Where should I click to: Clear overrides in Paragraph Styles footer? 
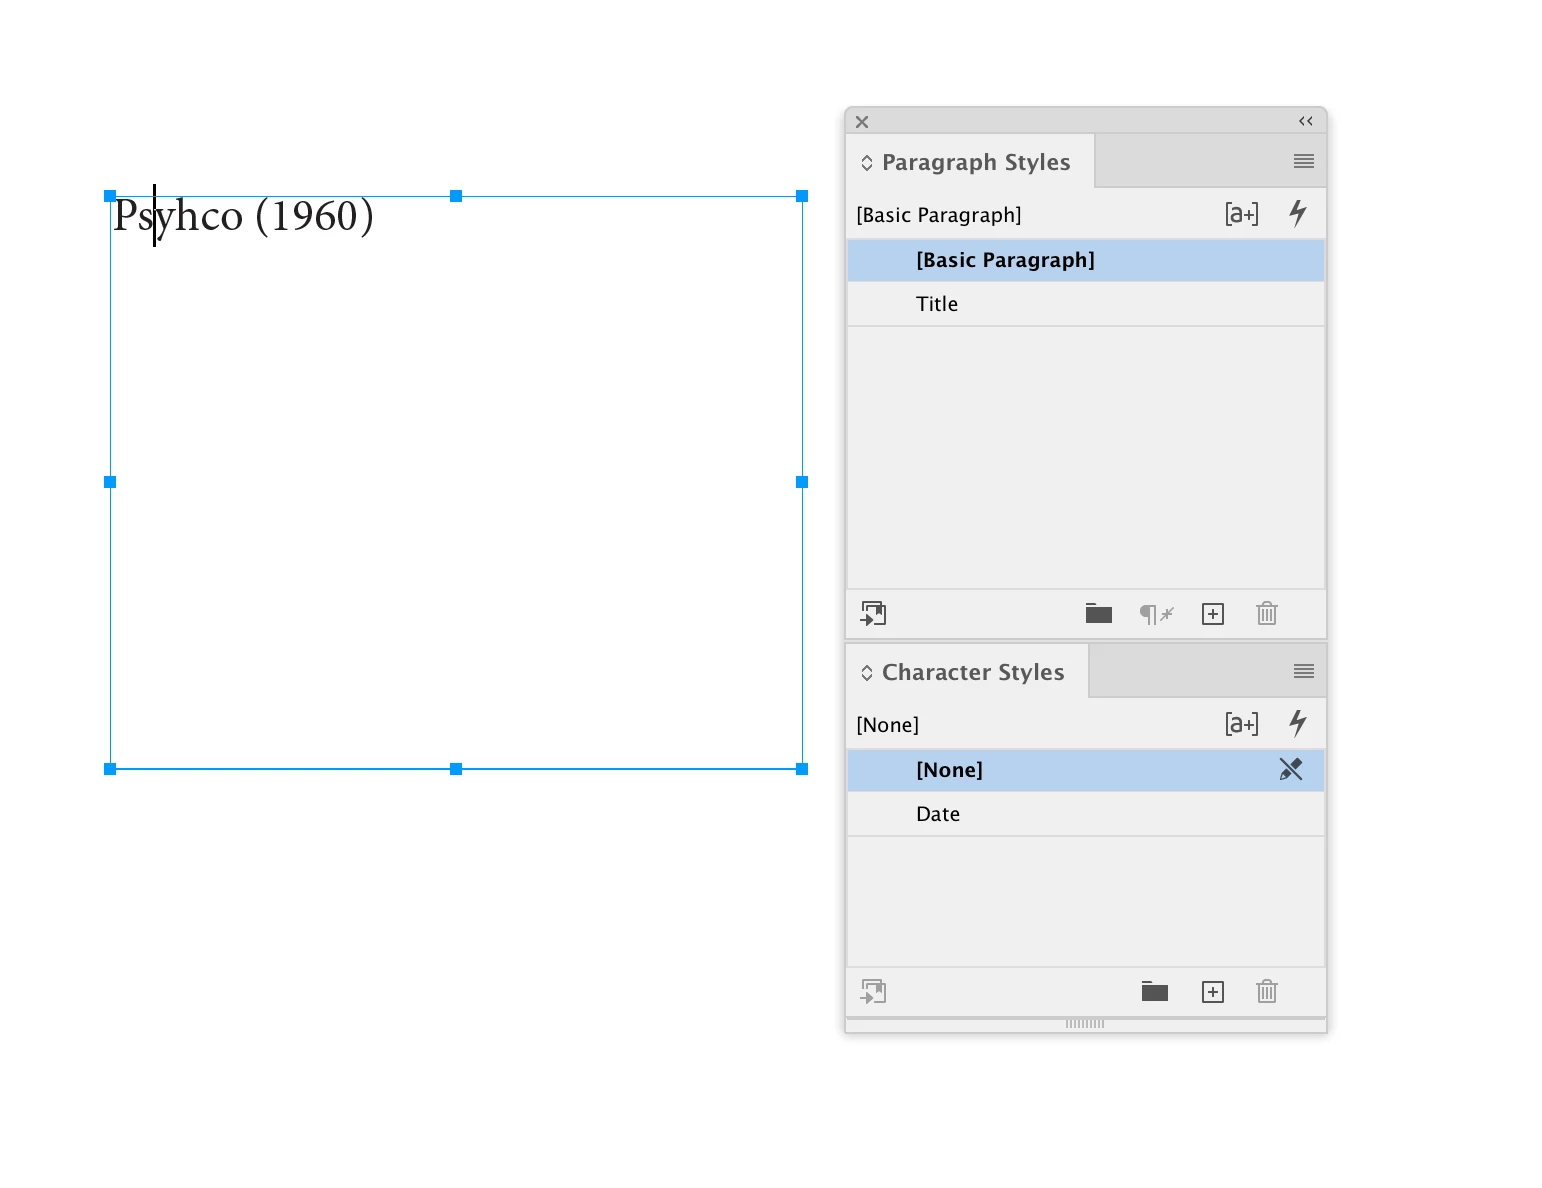pos(1156,613)
